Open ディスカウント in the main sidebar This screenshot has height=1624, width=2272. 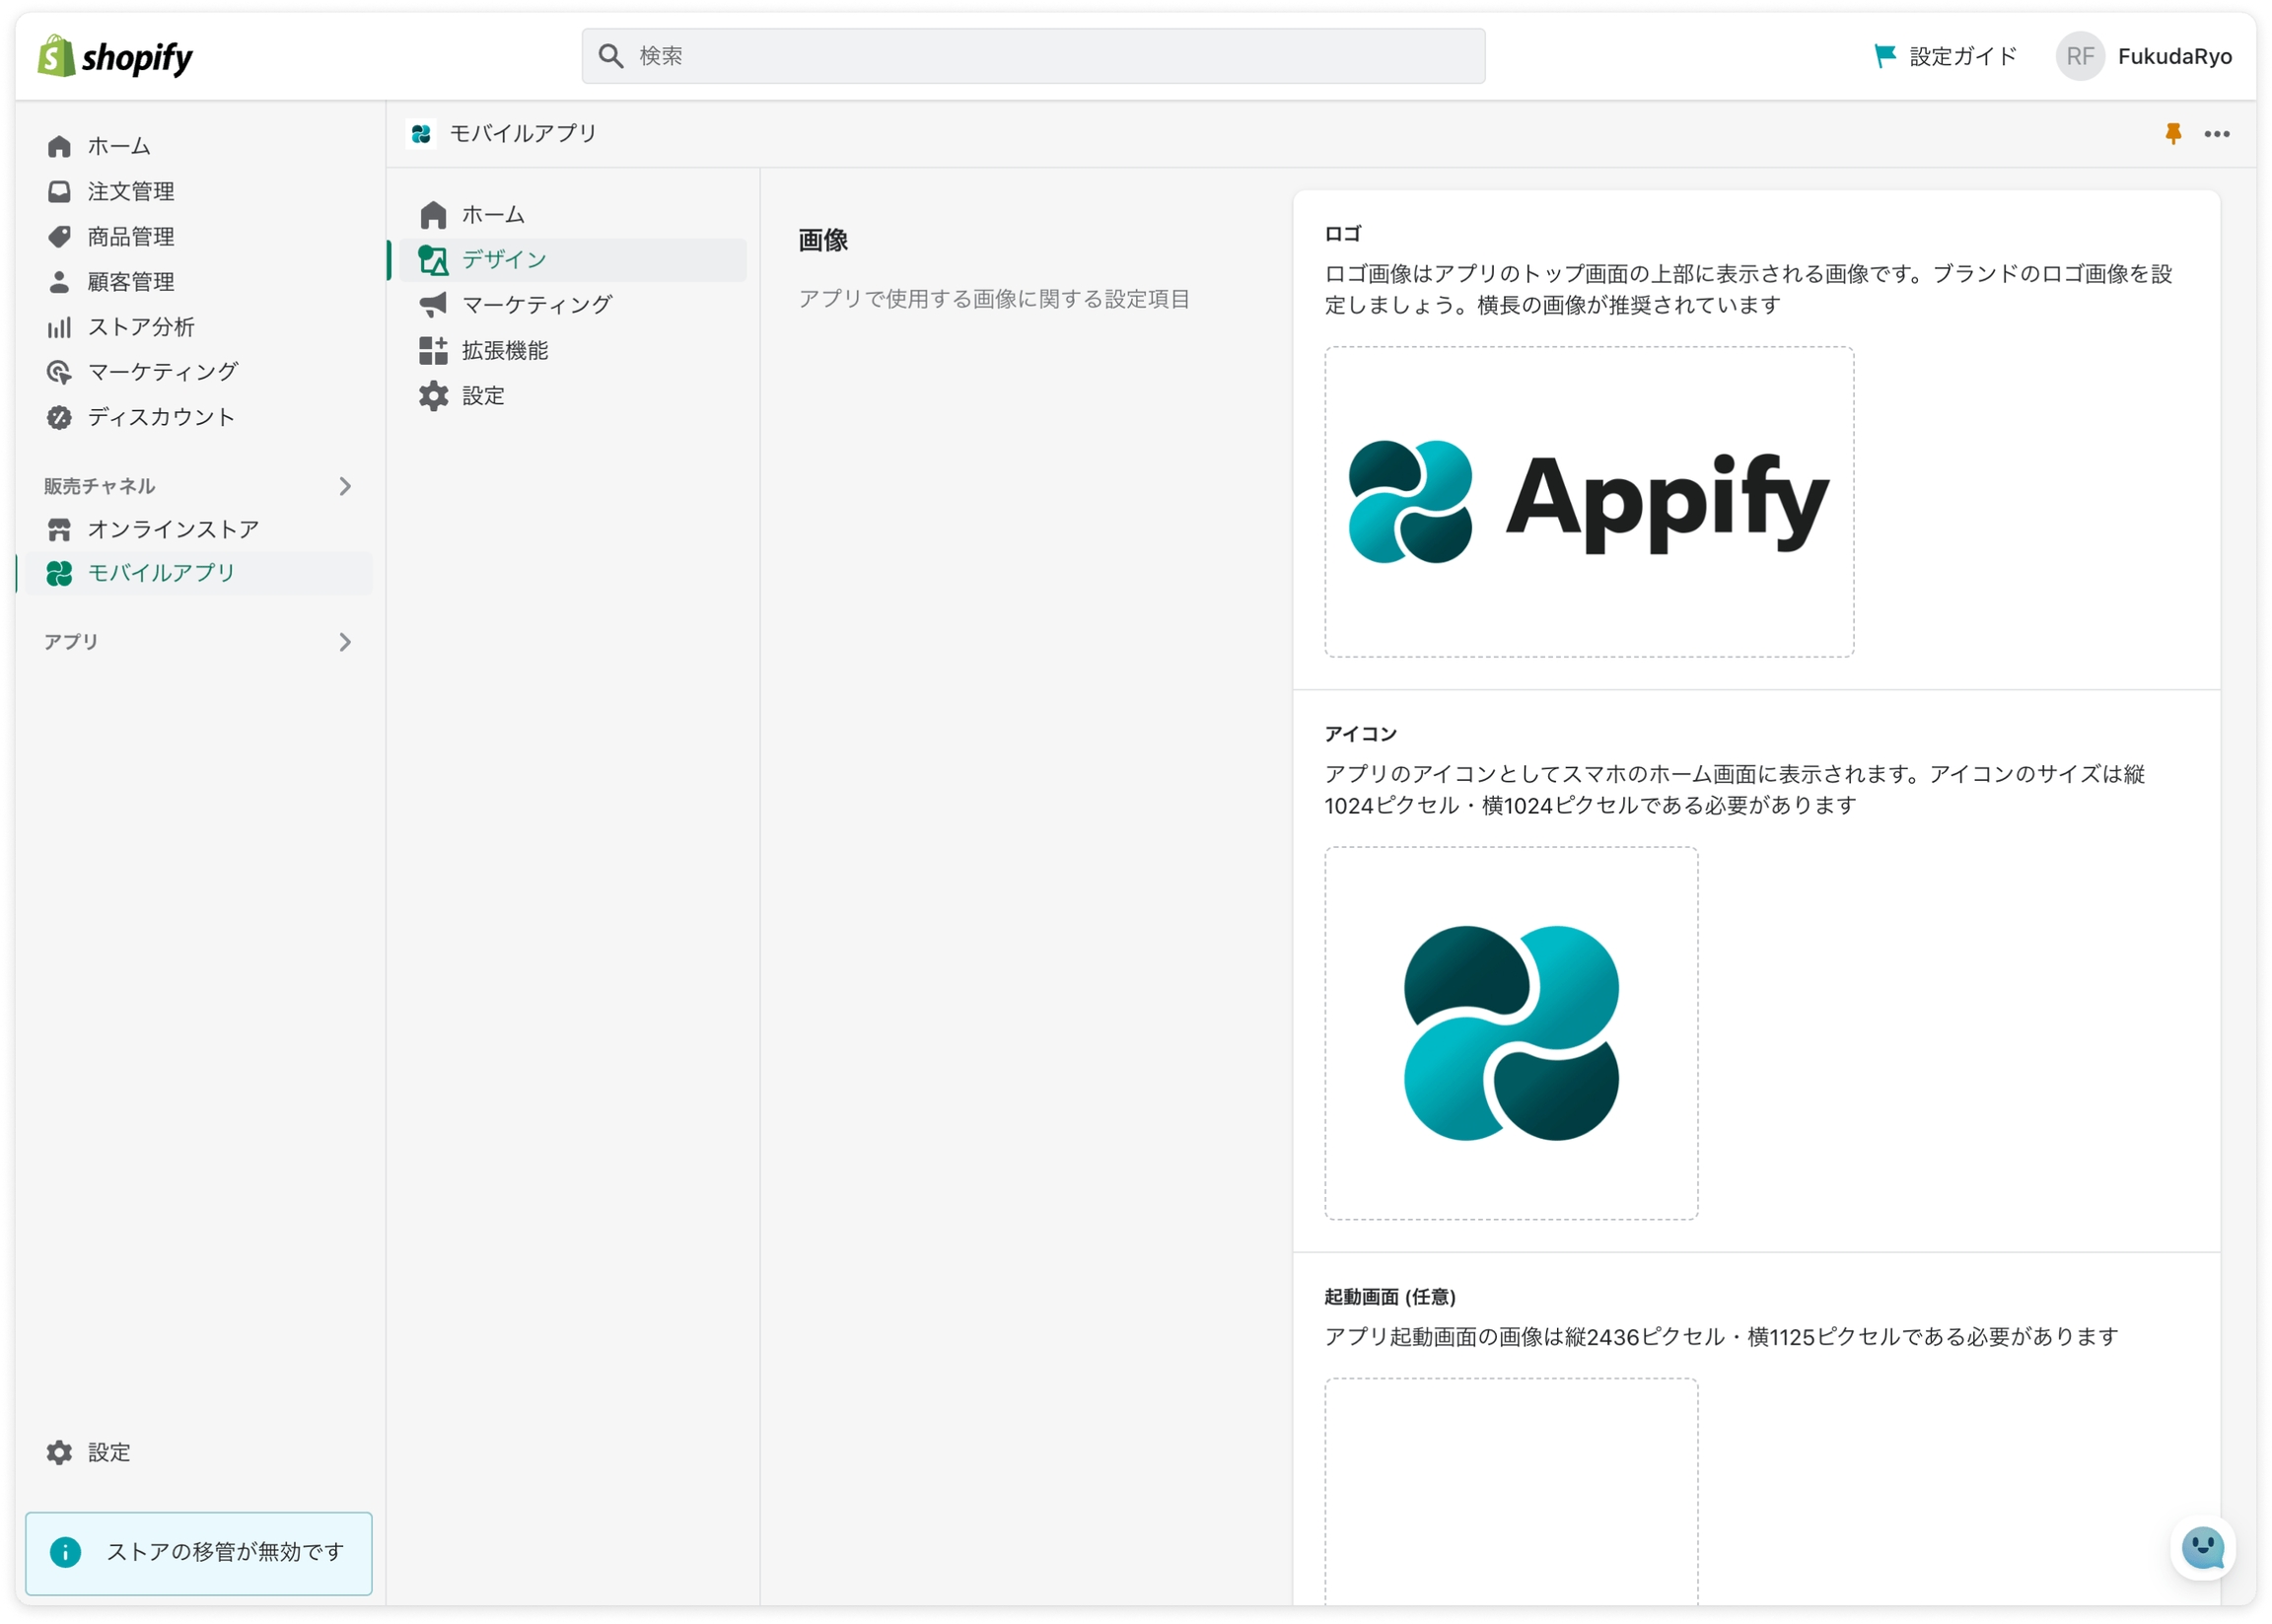[x=161, y=417]
